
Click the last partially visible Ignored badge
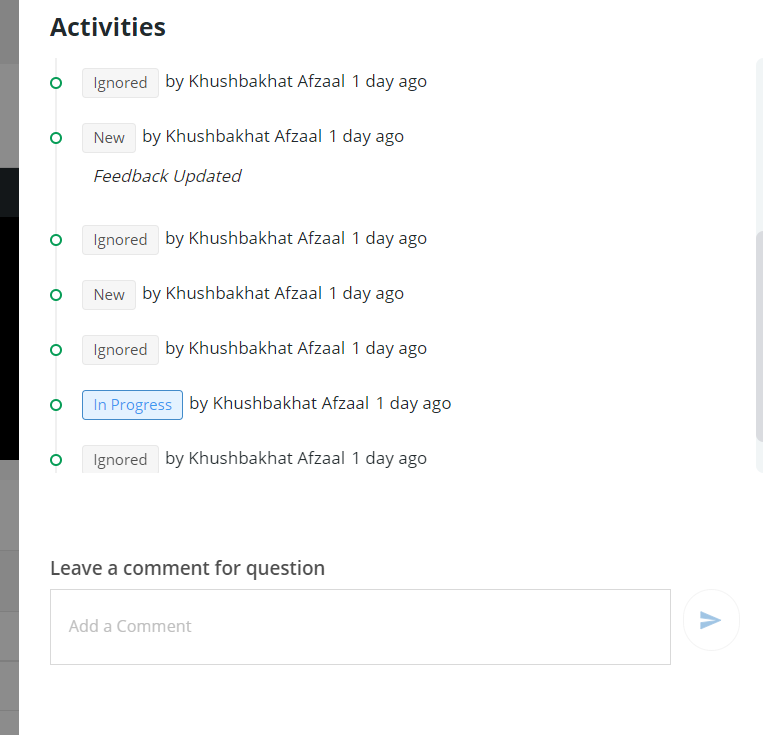pyautogui.click(x=120, y=459)
